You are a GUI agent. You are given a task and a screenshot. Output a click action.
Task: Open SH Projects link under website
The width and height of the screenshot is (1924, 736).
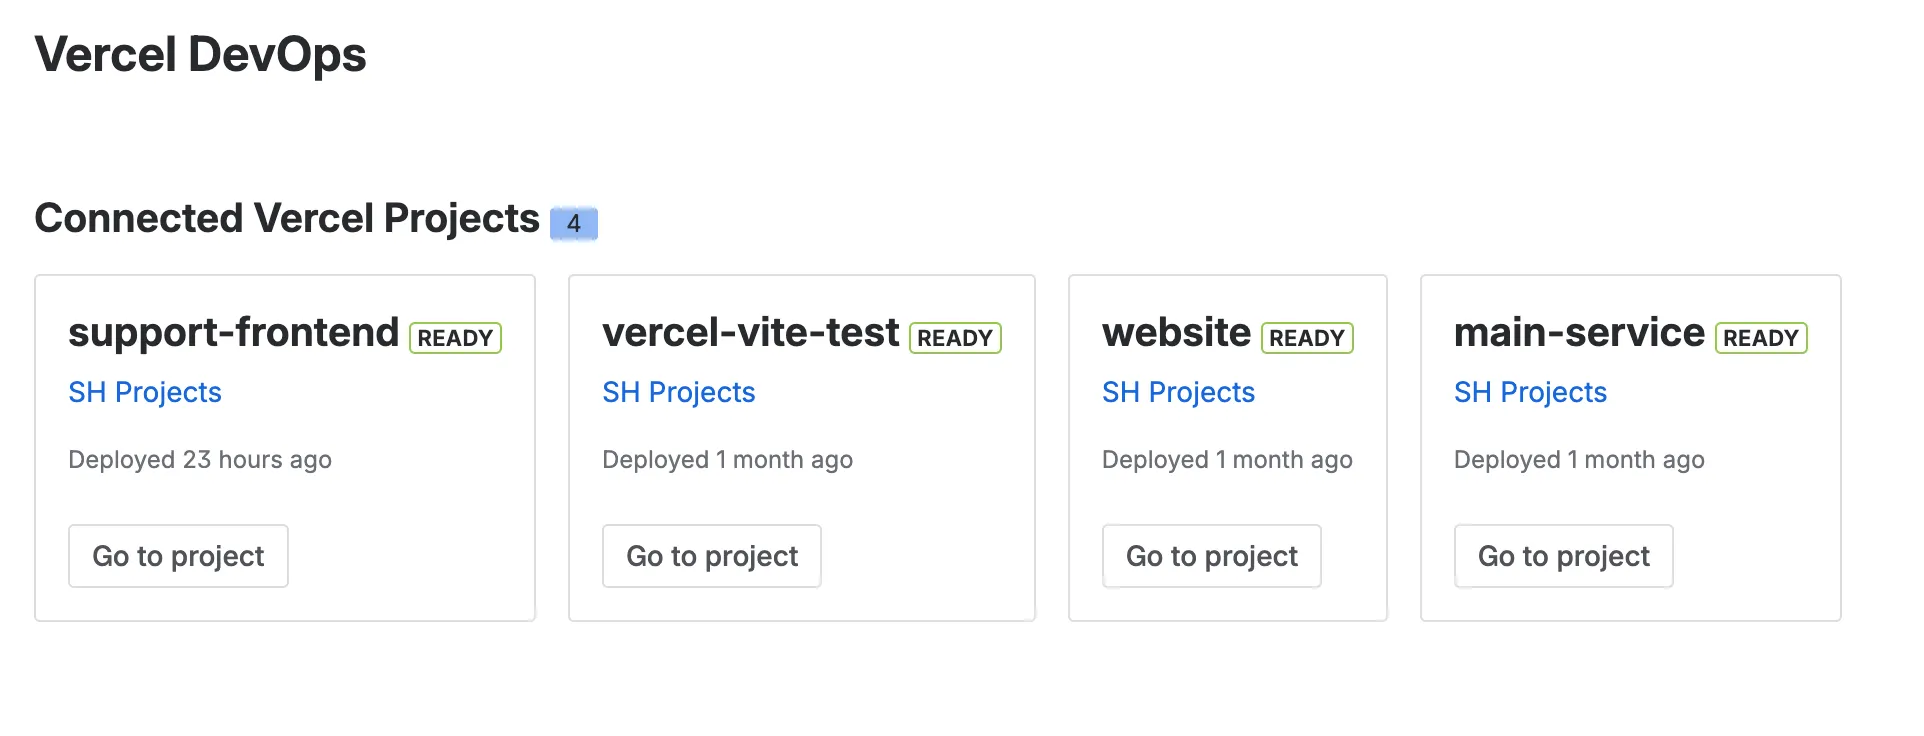(1177, 392)
